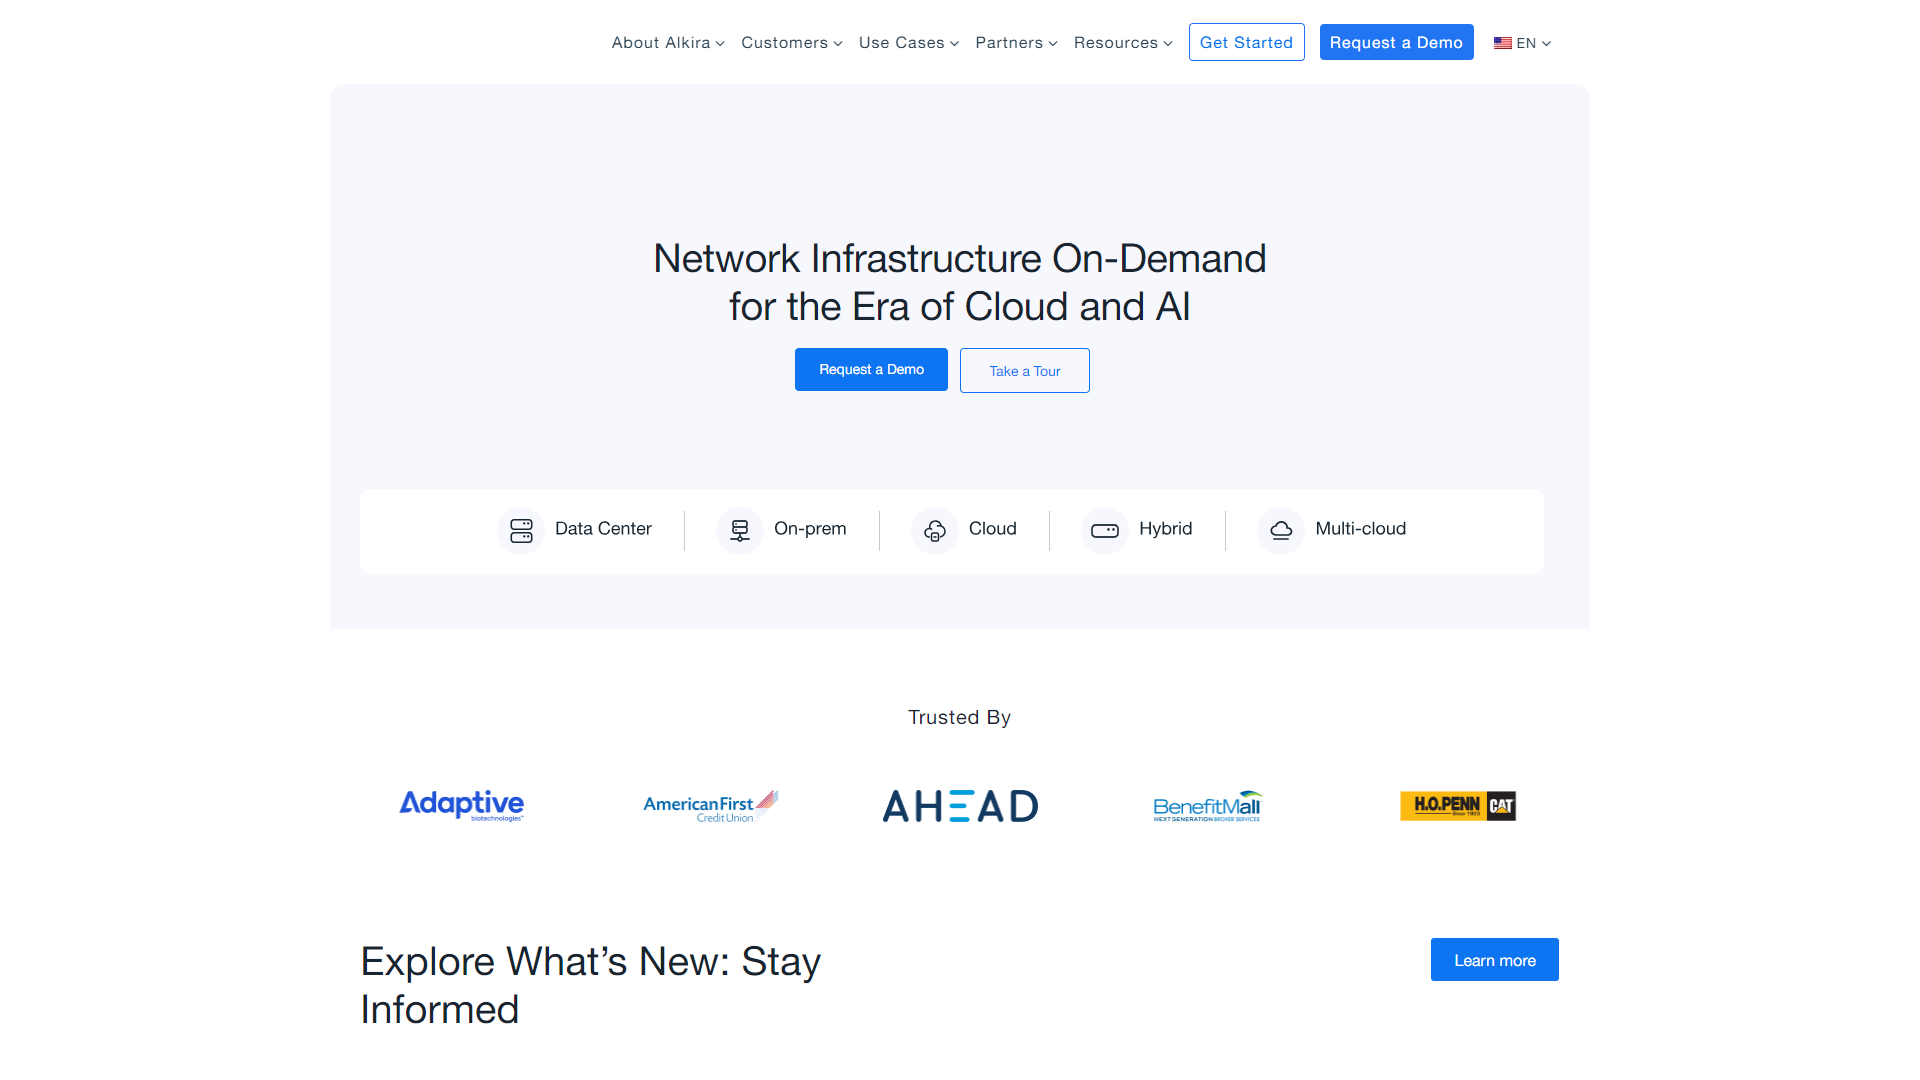Click the Multi-cloud icon
Screen dimensions: 1920x1080
1281,530
